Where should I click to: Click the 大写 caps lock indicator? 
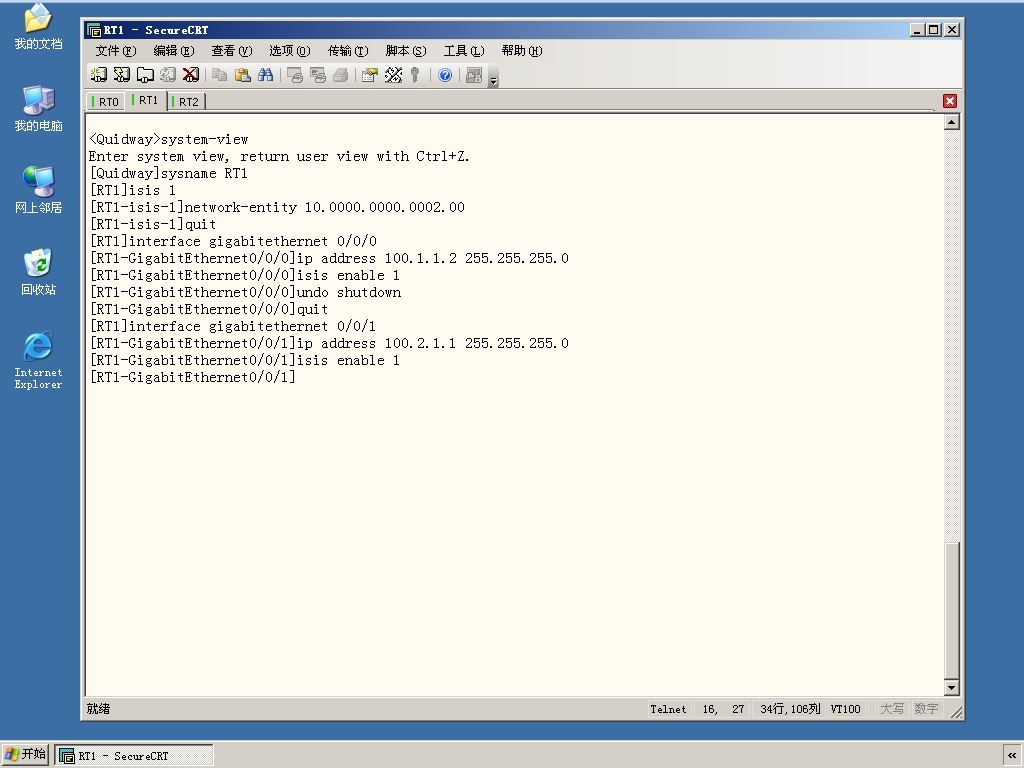(x=891, y=709)
